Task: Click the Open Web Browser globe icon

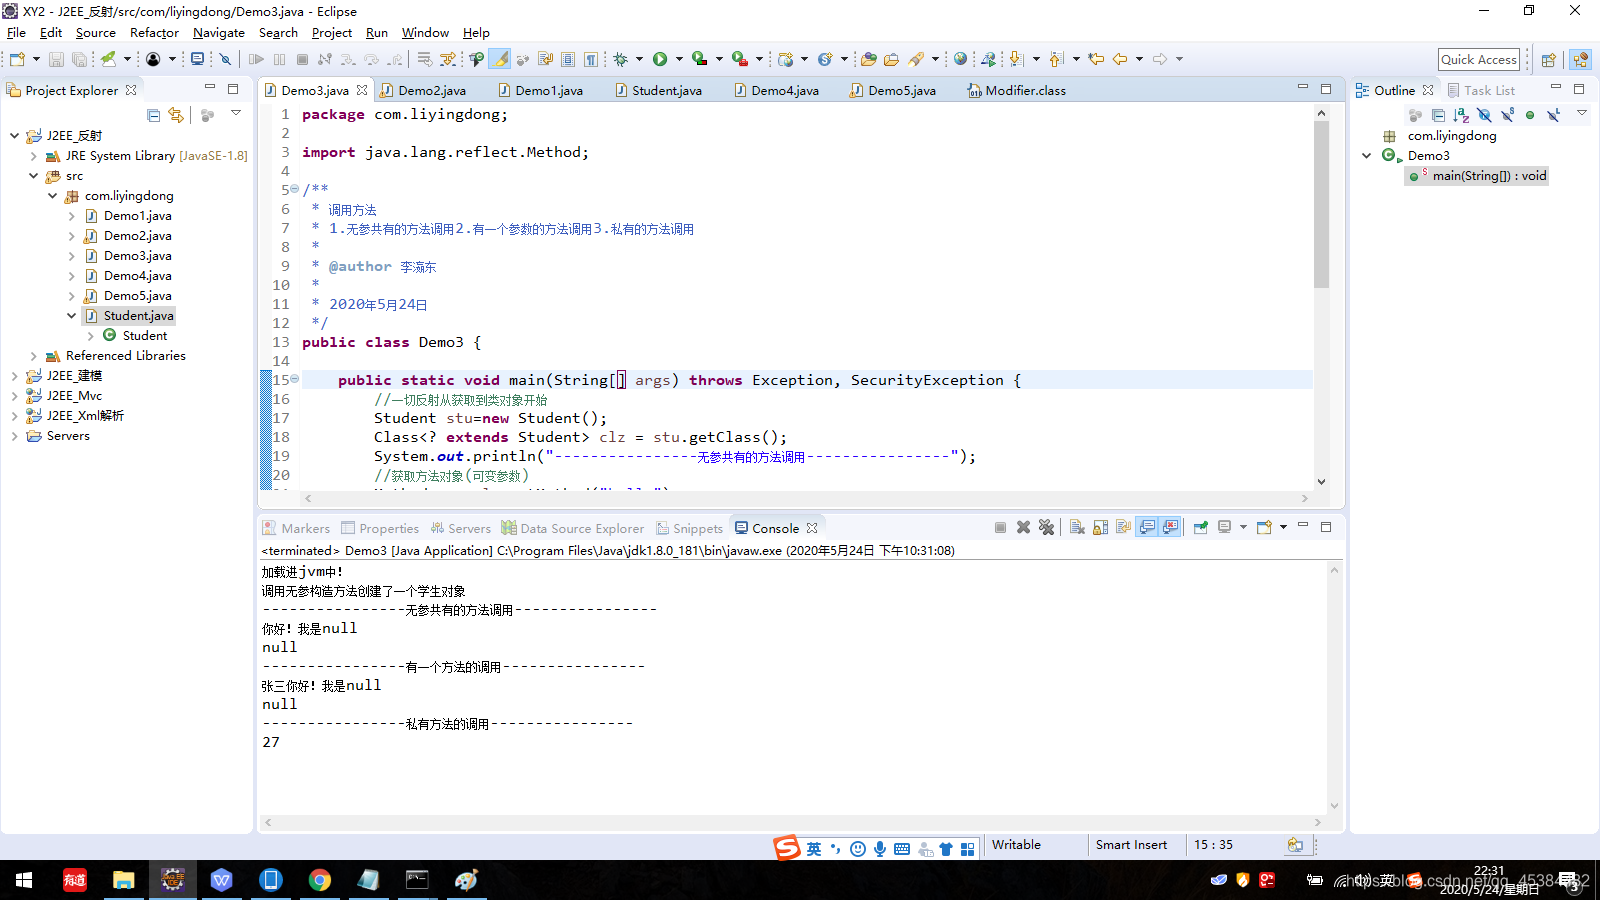Action: pyautogui.click(x=960, y=59)
